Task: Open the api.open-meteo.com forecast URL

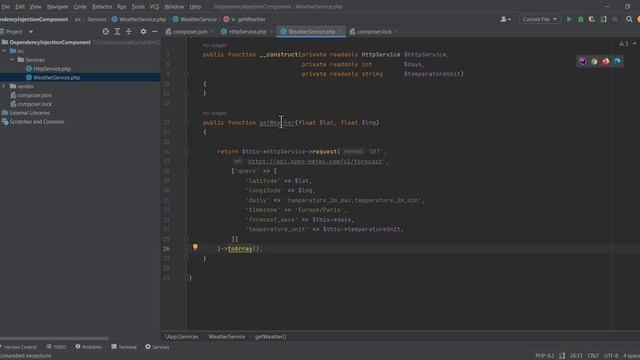Action: coord(316,161)
